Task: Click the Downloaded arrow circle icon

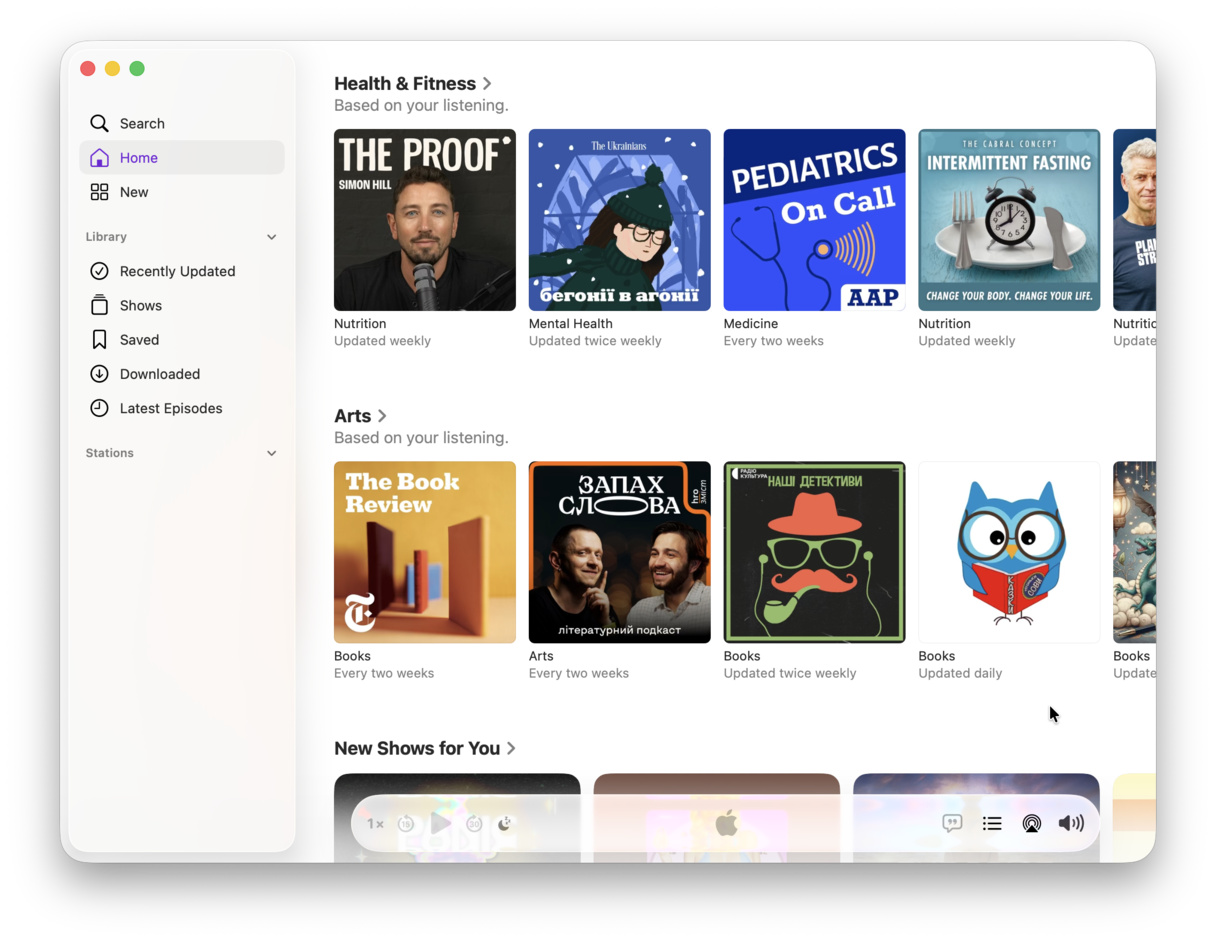Action: 99,374
